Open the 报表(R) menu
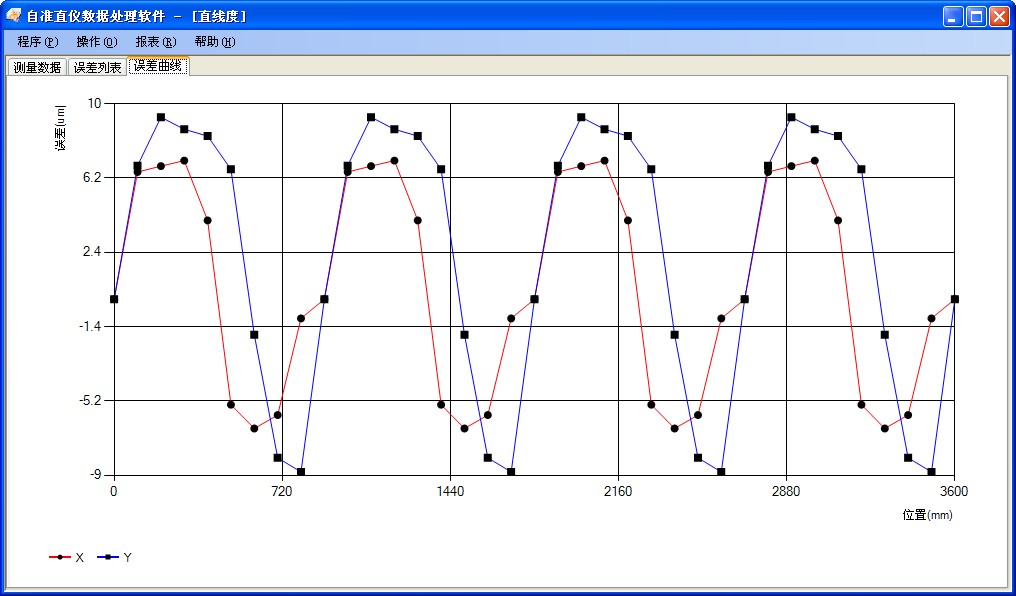 coord(155,42)
